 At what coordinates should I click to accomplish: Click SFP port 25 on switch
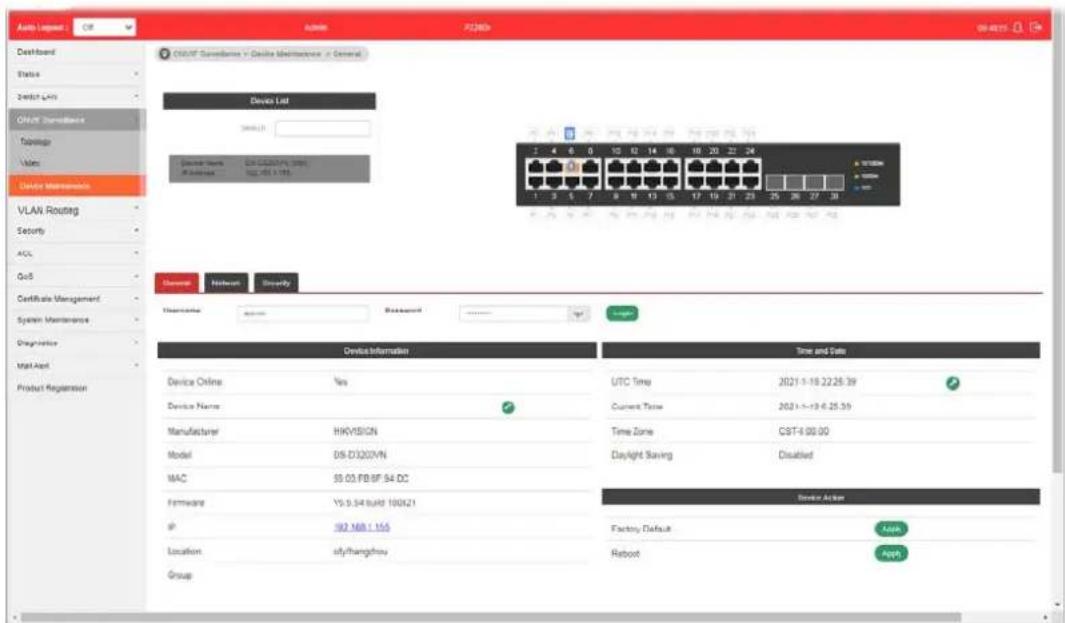coord(775,182)
